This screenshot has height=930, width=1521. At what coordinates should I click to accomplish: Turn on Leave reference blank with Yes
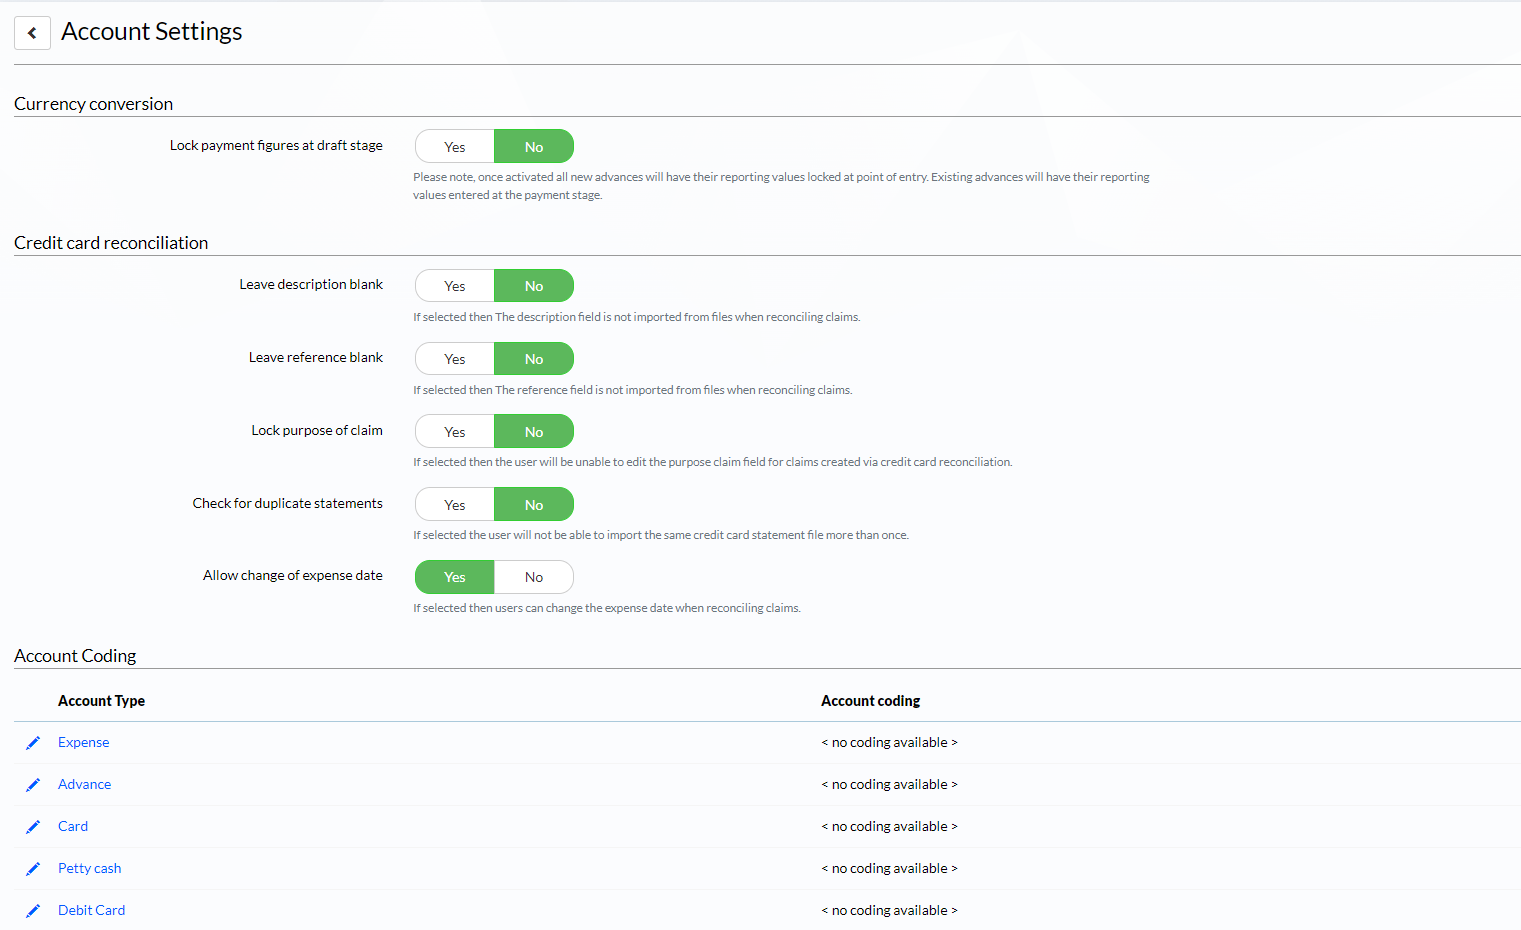(455, 359)
